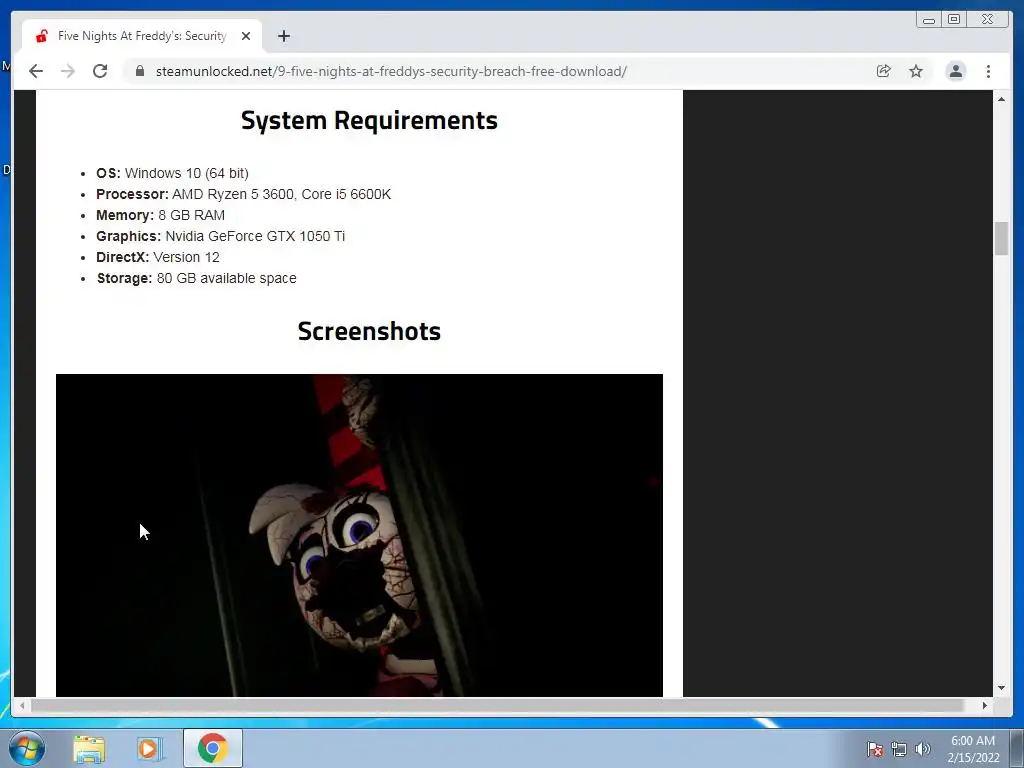1024x768 pixels.
Task: Click horizontal scrollbar right arrow
Action: click(x=985, y=705)
